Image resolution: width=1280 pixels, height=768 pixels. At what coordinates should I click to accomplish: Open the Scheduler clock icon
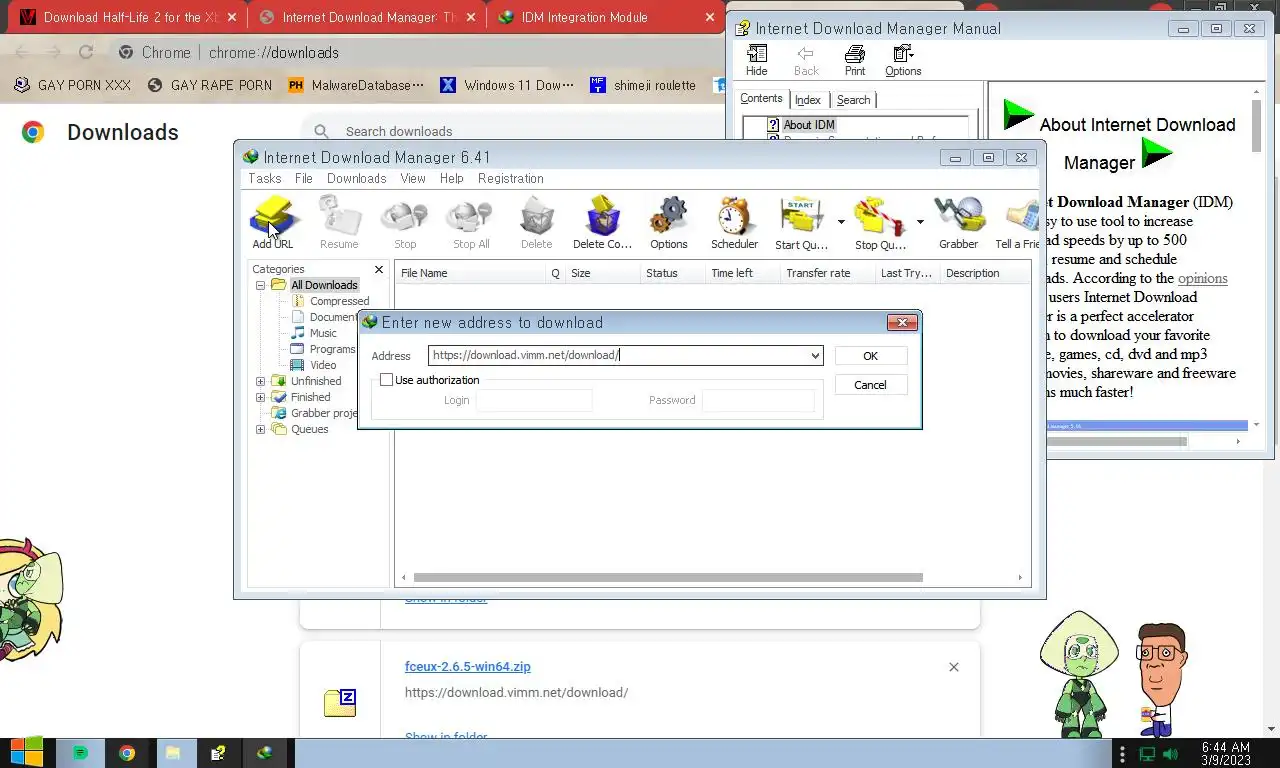pyautogui.click(x=734, y=222)
